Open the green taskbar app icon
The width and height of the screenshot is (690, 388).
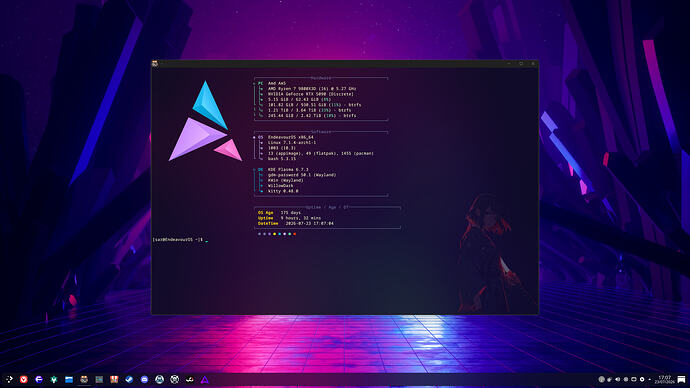54,379
